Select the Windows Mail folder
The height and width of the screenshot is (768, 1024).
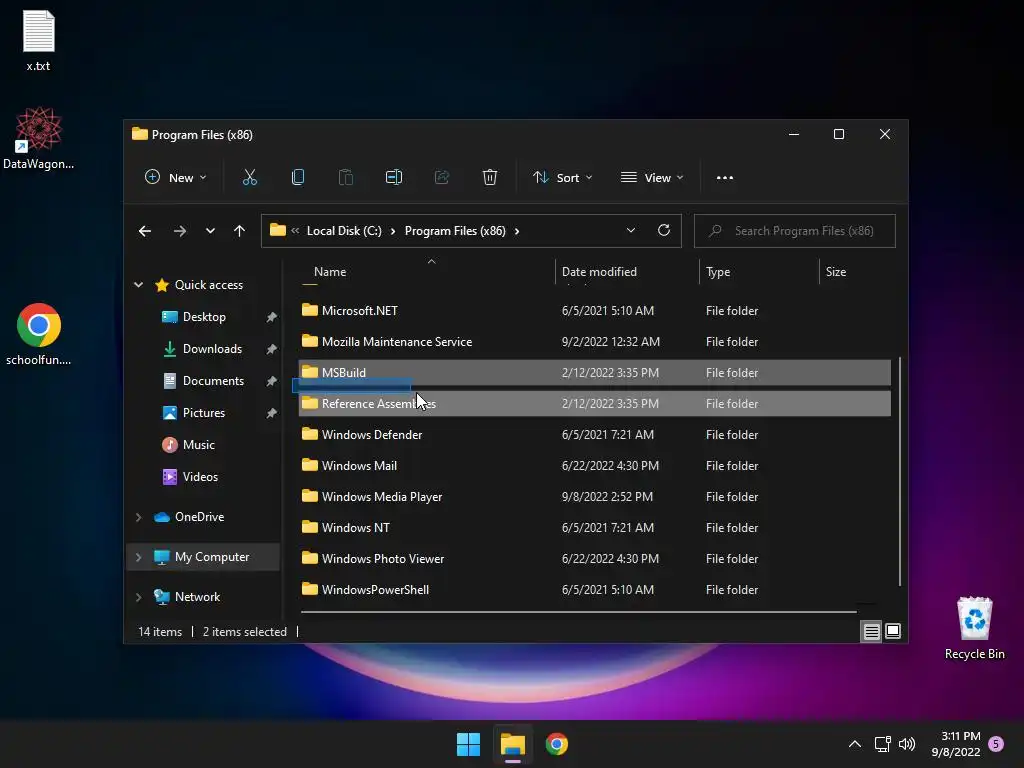[x=594, y=466]
